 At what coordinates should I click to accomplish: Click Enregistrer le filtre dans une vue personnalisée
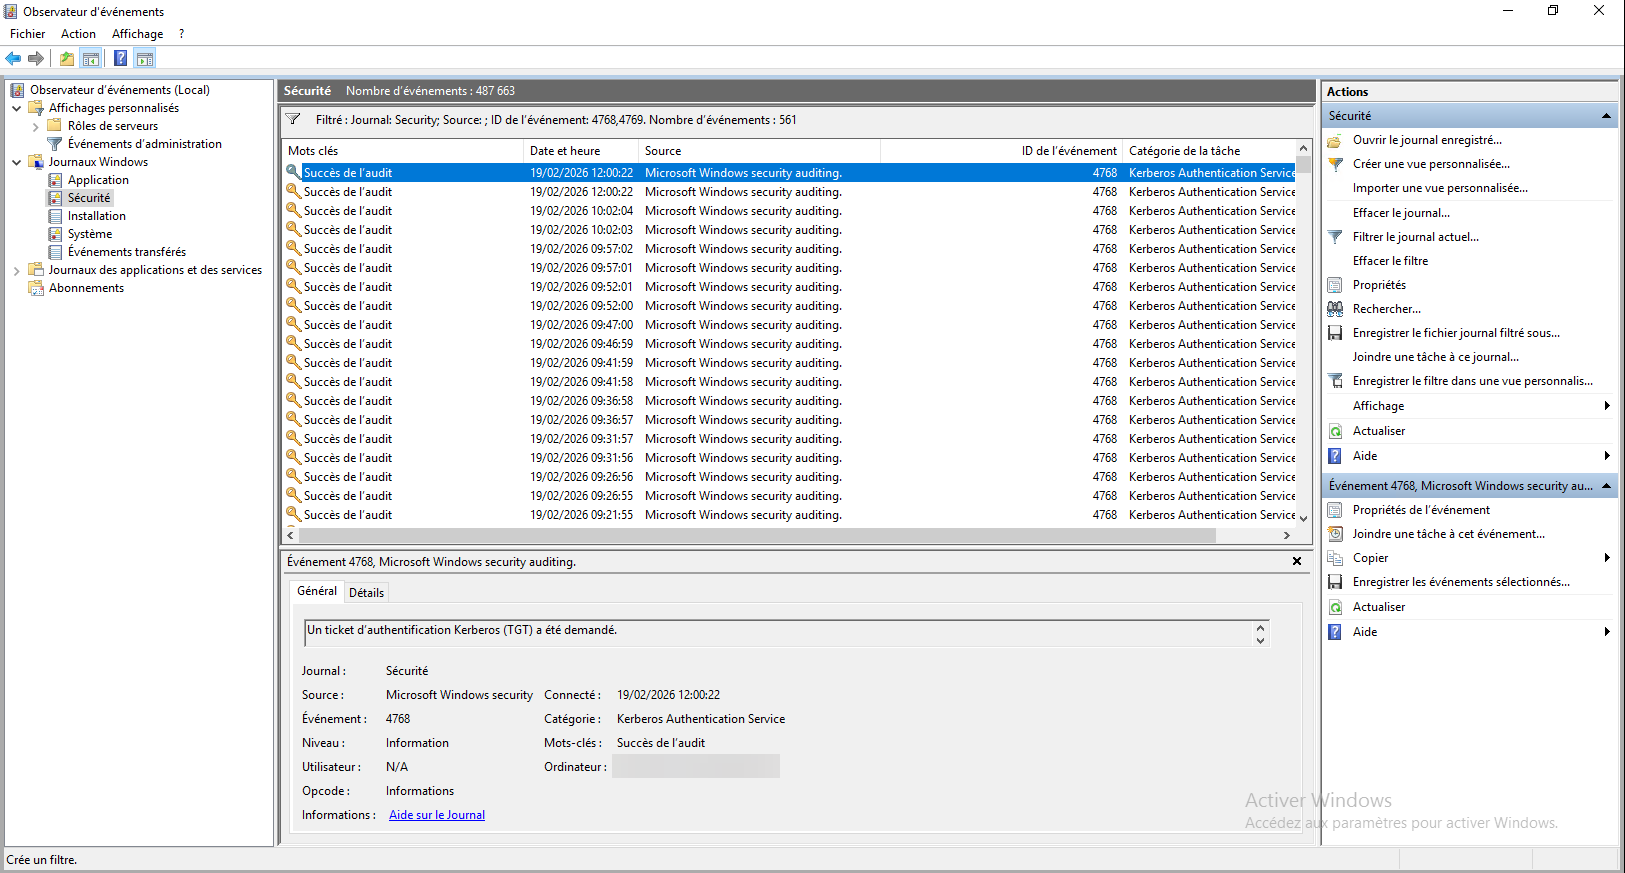(1473, 381)
